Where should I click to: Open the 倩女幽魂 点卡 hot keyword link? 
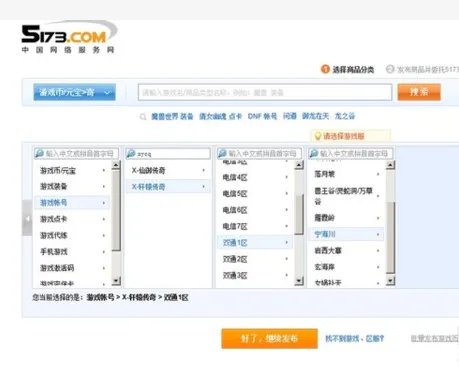[220, 116]
